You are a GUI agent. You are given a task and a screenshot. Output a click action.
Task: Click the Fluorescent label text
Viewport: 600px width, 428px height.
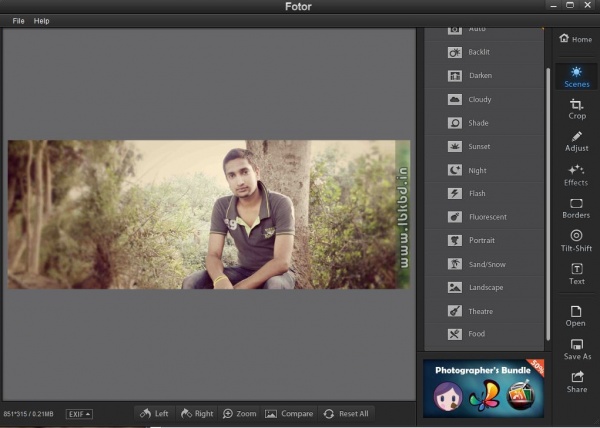coord(488,217)
